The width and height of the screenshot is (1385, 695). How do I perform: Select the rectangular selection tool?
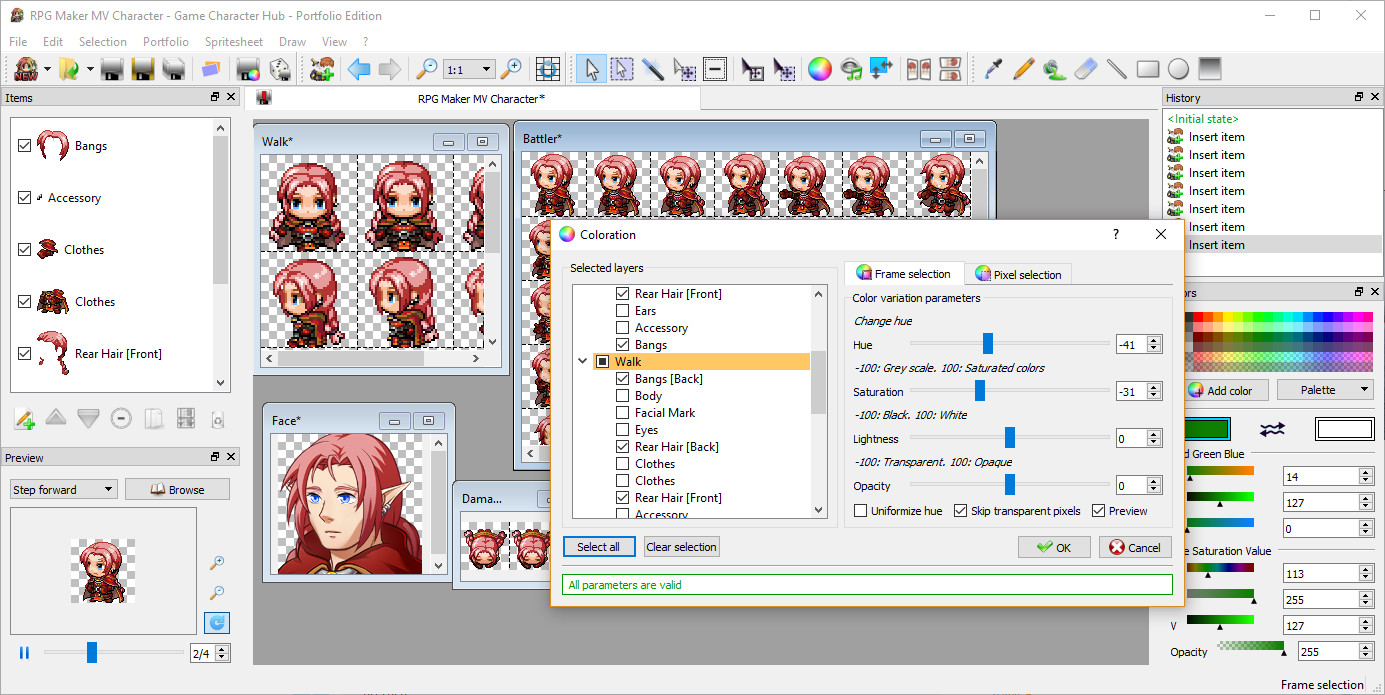622,68
